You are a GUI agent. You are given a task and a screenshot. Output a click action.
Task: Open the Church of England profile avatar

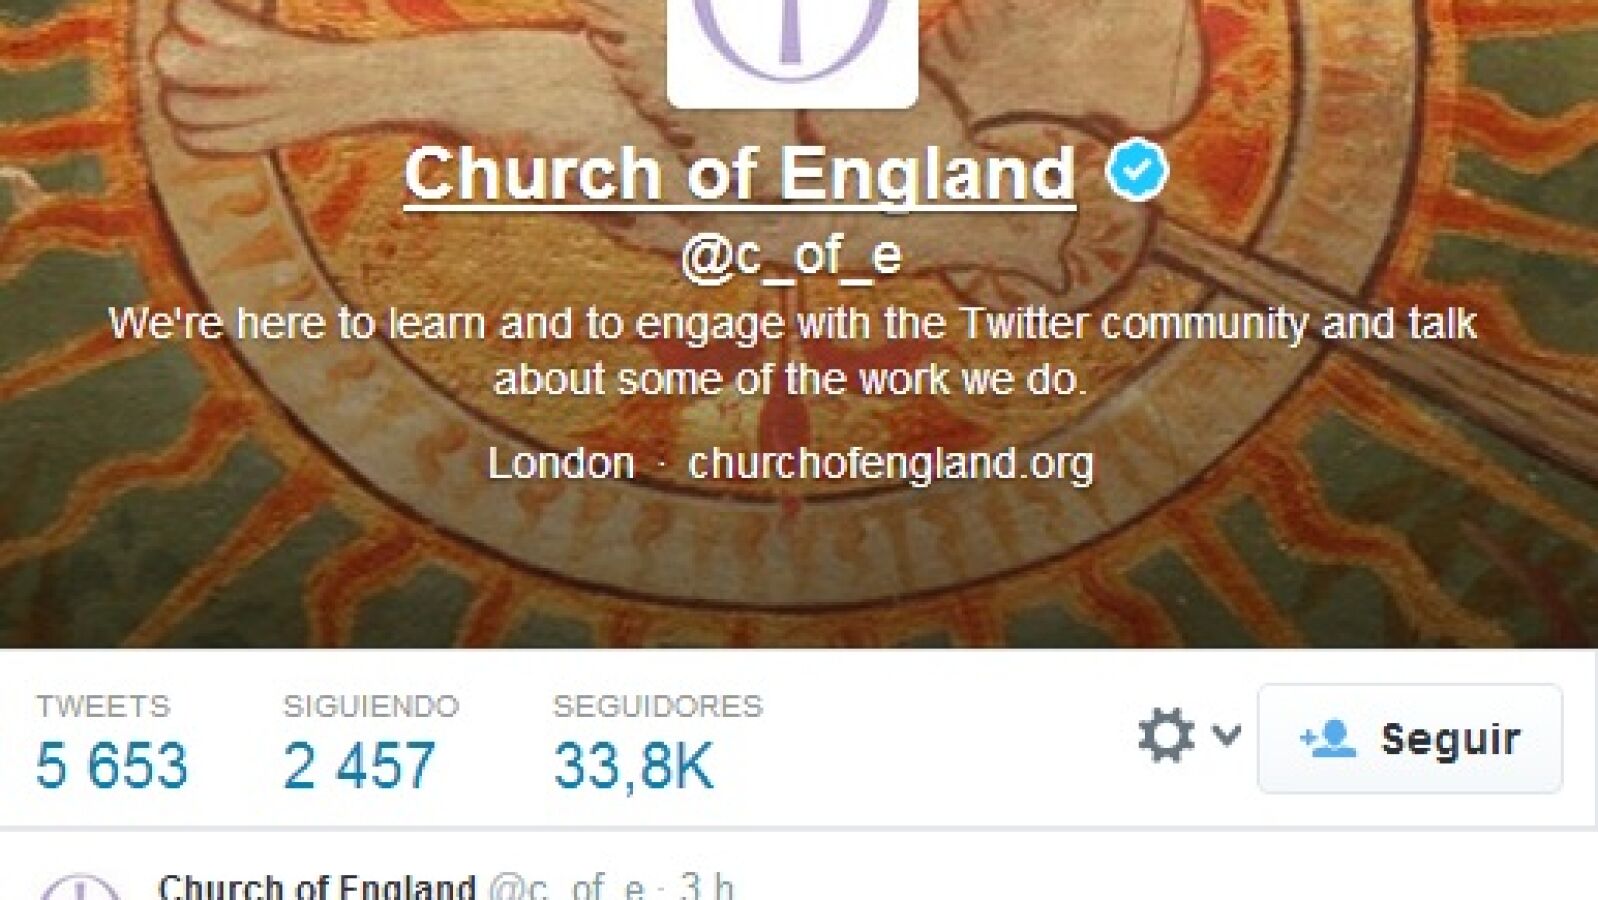pos(792,50)
